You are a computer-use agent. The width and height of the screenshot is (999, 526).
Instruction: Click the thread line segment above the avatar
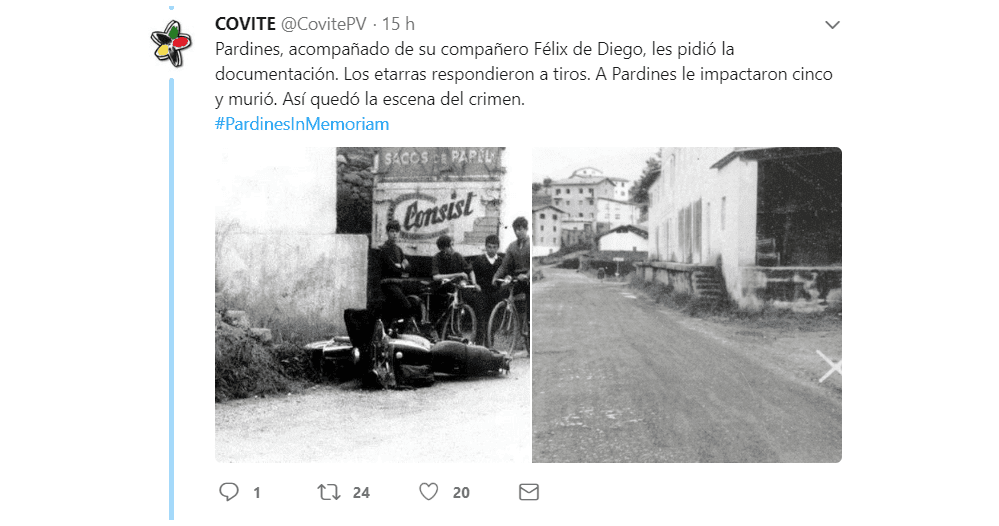coord(171,8)
